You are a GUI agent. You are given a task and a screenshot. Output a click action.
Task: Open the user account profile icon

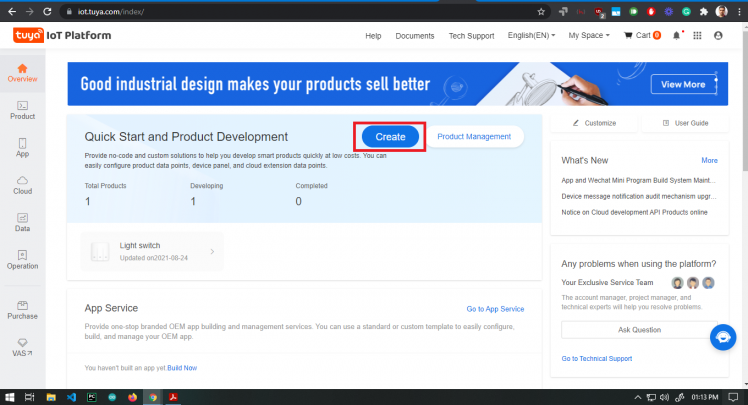[x=718, y=35]
